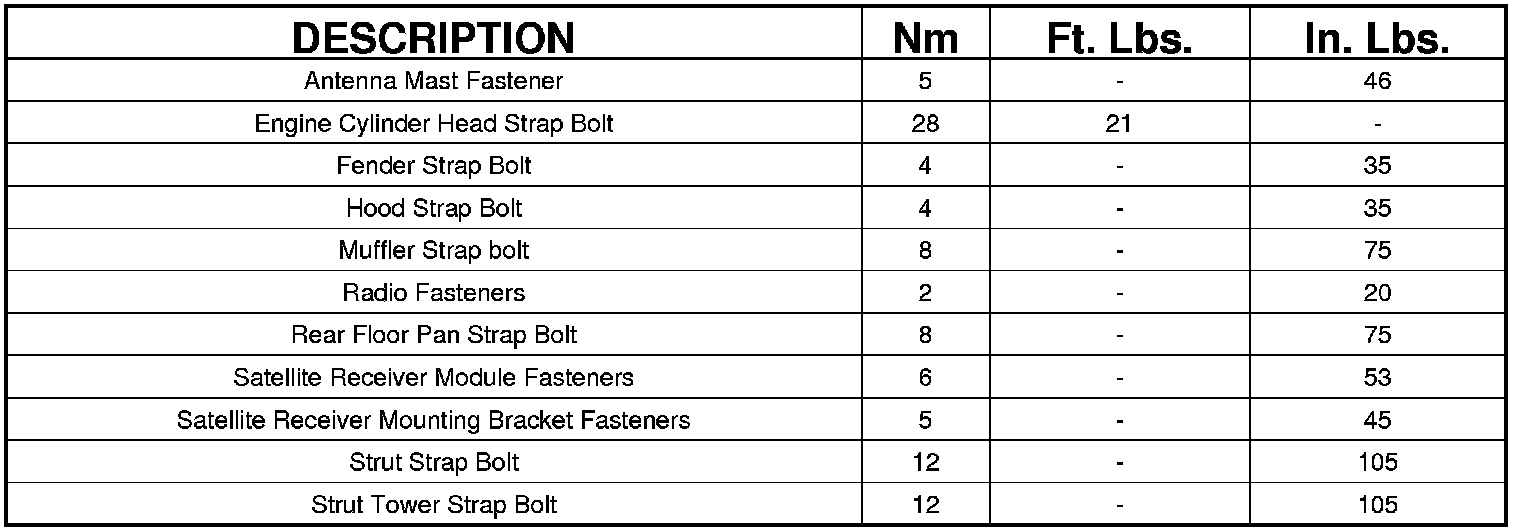
Task: Select the Radio Fasteners description
Action: pyautogui.click(x=433, y=293)
